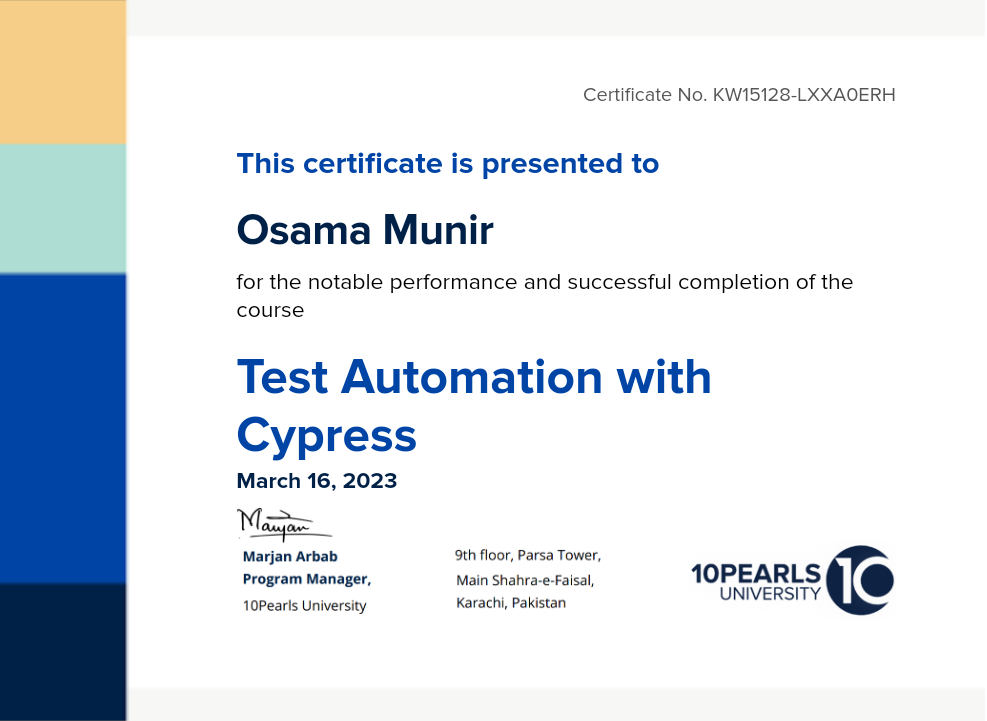The height and width of the screenshot is (721, 987).
Task: Select the date March 16, 2023
Action: tap(316, 481)
